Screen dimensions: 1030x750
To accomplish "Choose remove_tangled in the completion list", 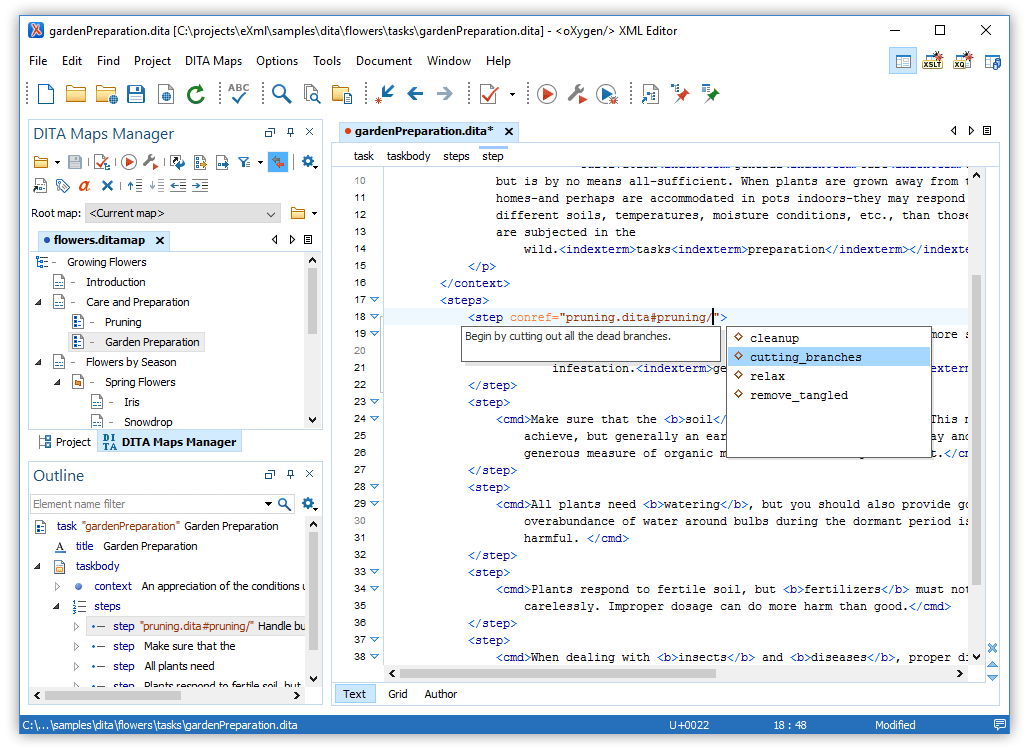I will (x=828, y=395).
